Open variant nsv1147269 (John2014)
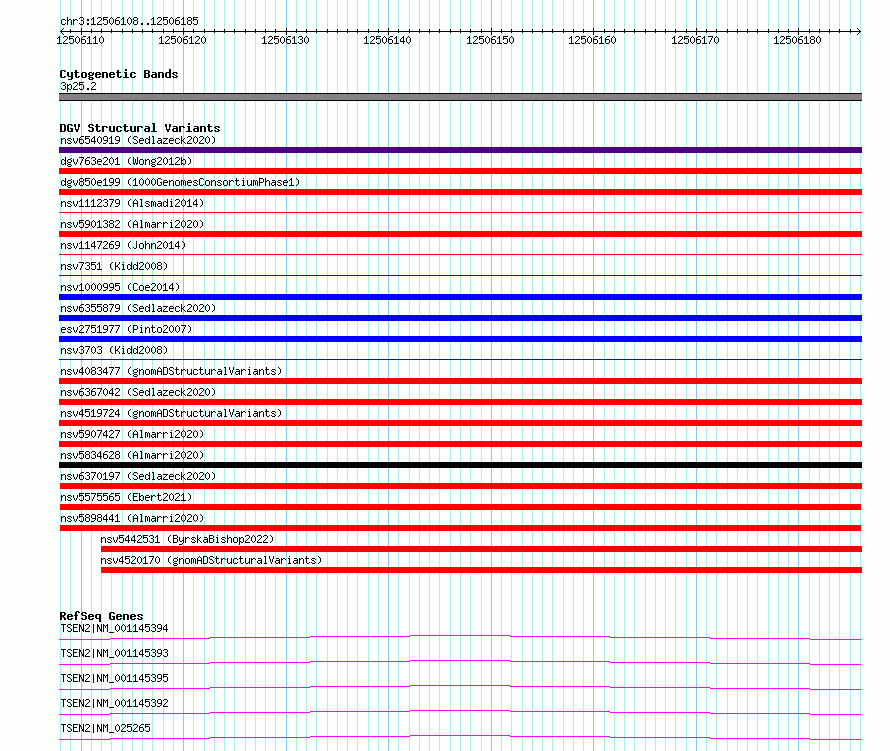The height and width of the screenshot is (751, 890). pos(123,245)
